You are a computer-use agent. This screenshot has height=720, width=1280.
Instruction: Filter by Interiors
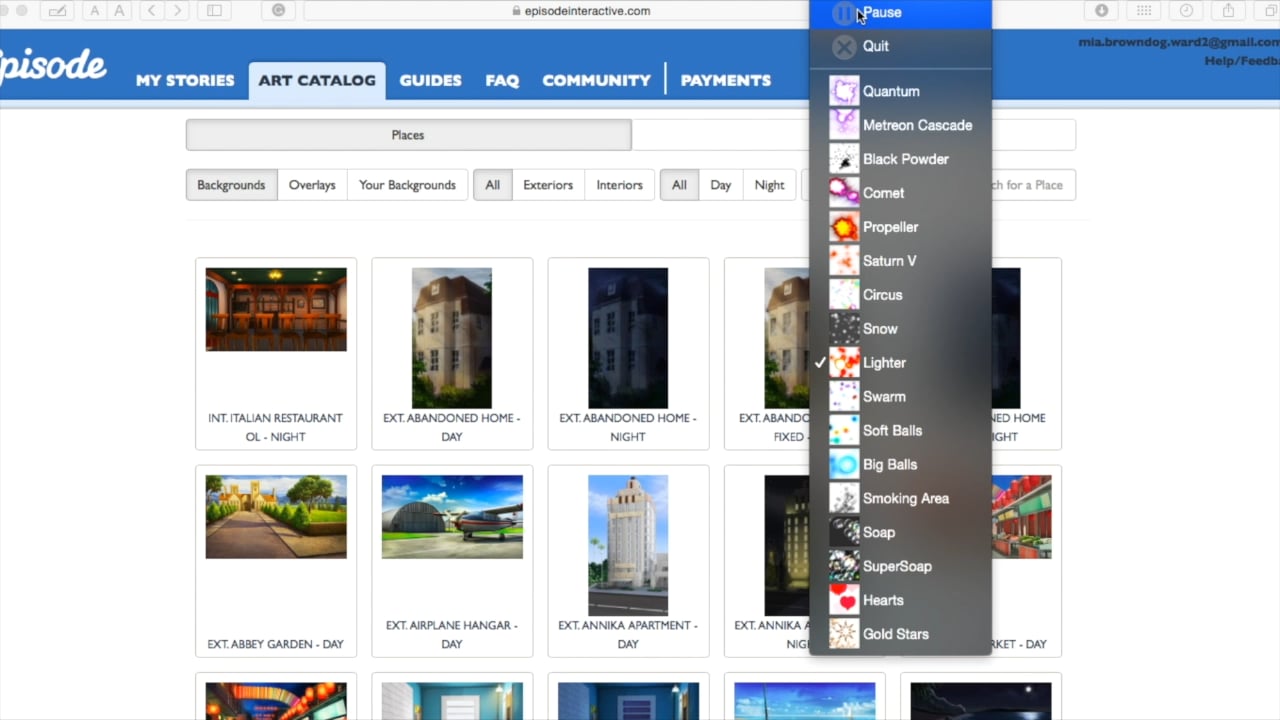tap(620, 185)
